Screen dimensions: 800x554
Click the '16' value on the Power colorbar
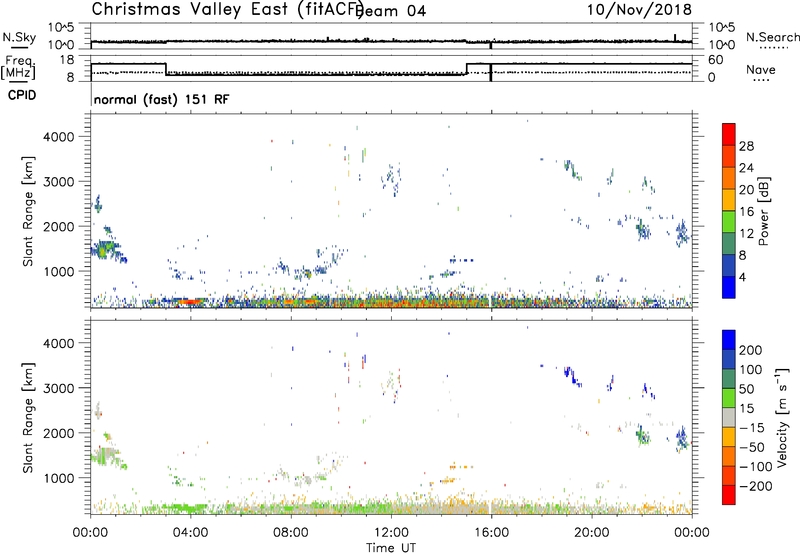746,211
